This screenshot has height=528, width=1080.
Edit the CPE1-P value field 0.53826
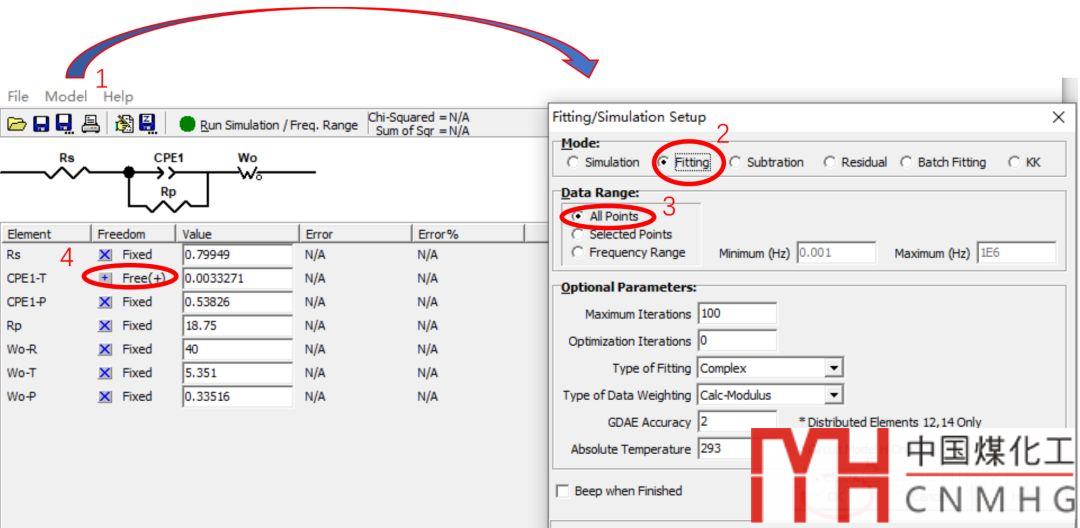238,302
